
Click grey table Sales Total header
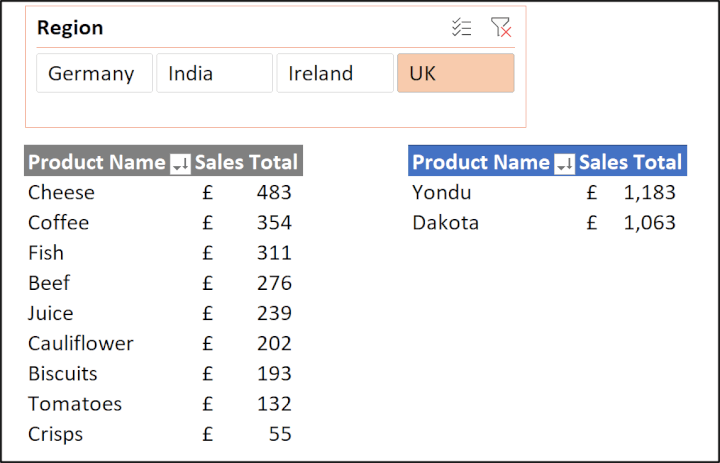247,162
